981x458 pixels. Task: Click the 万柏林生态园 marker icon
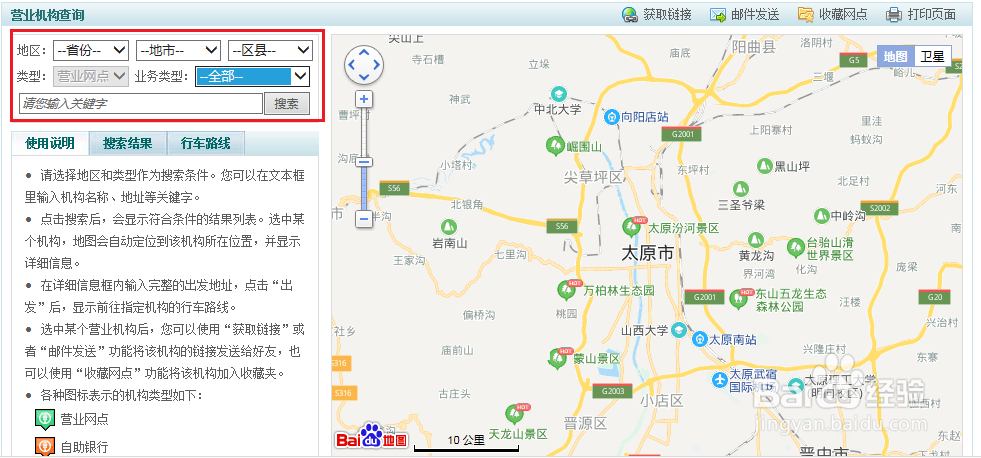(567, 290)
